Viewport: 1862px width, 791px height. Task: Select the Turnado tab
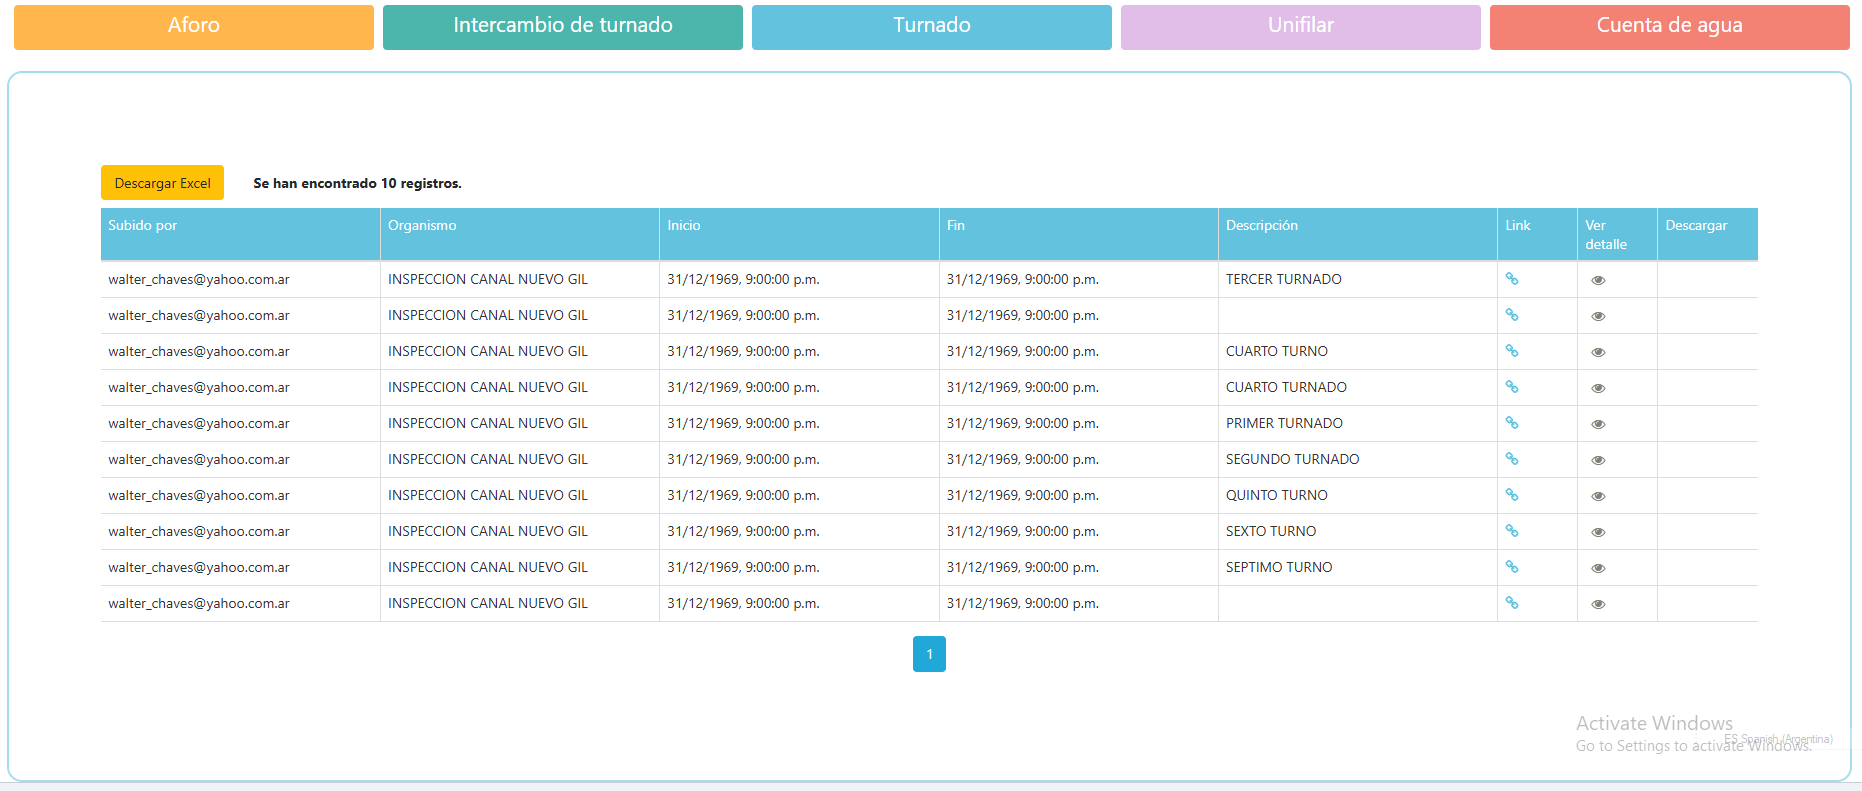point(931,26)
